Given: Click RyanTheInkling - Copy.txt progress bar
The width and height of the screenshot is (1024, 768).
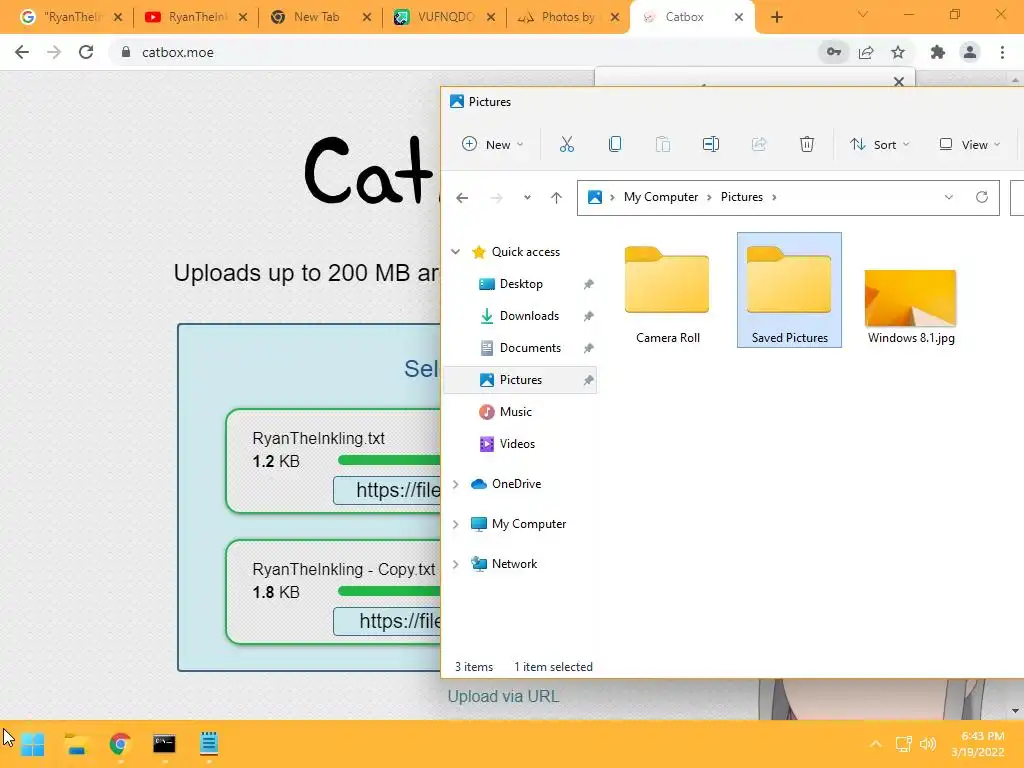Looking at the screenshot, I should [x=389, y=591].
